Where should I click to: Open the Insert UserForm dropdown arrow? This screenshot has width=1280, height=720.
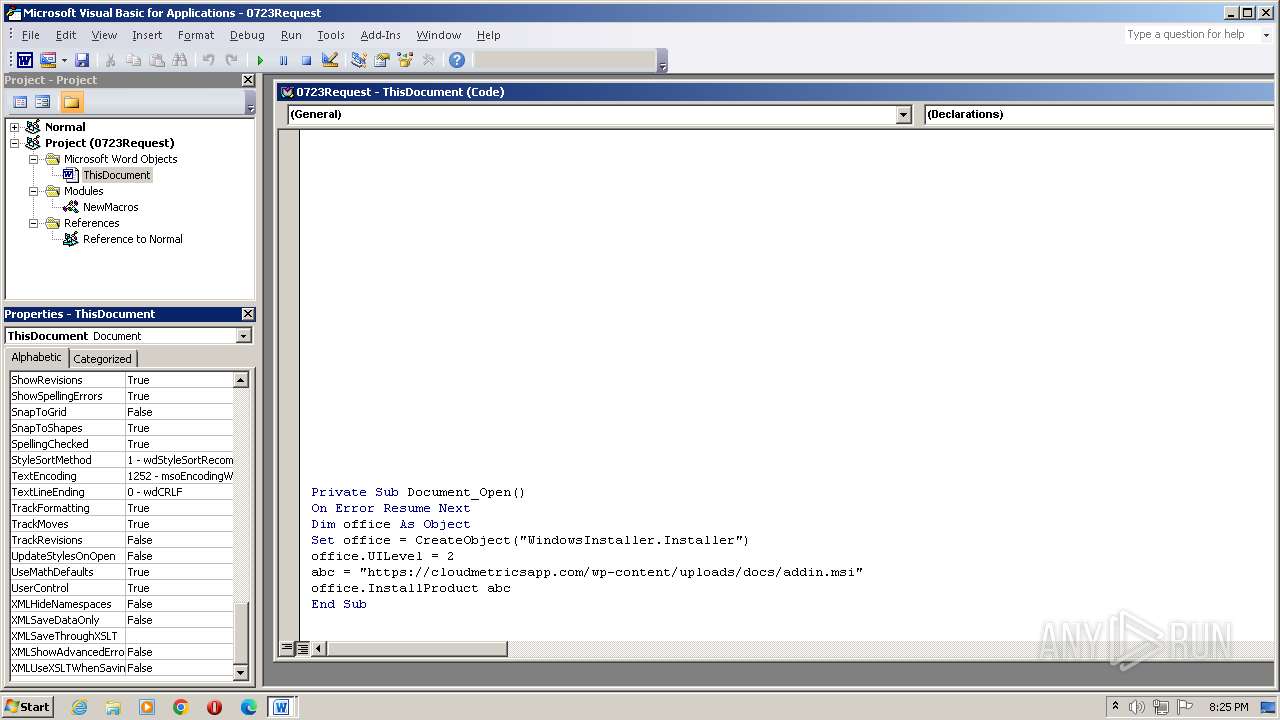click(x=64, y=60)
